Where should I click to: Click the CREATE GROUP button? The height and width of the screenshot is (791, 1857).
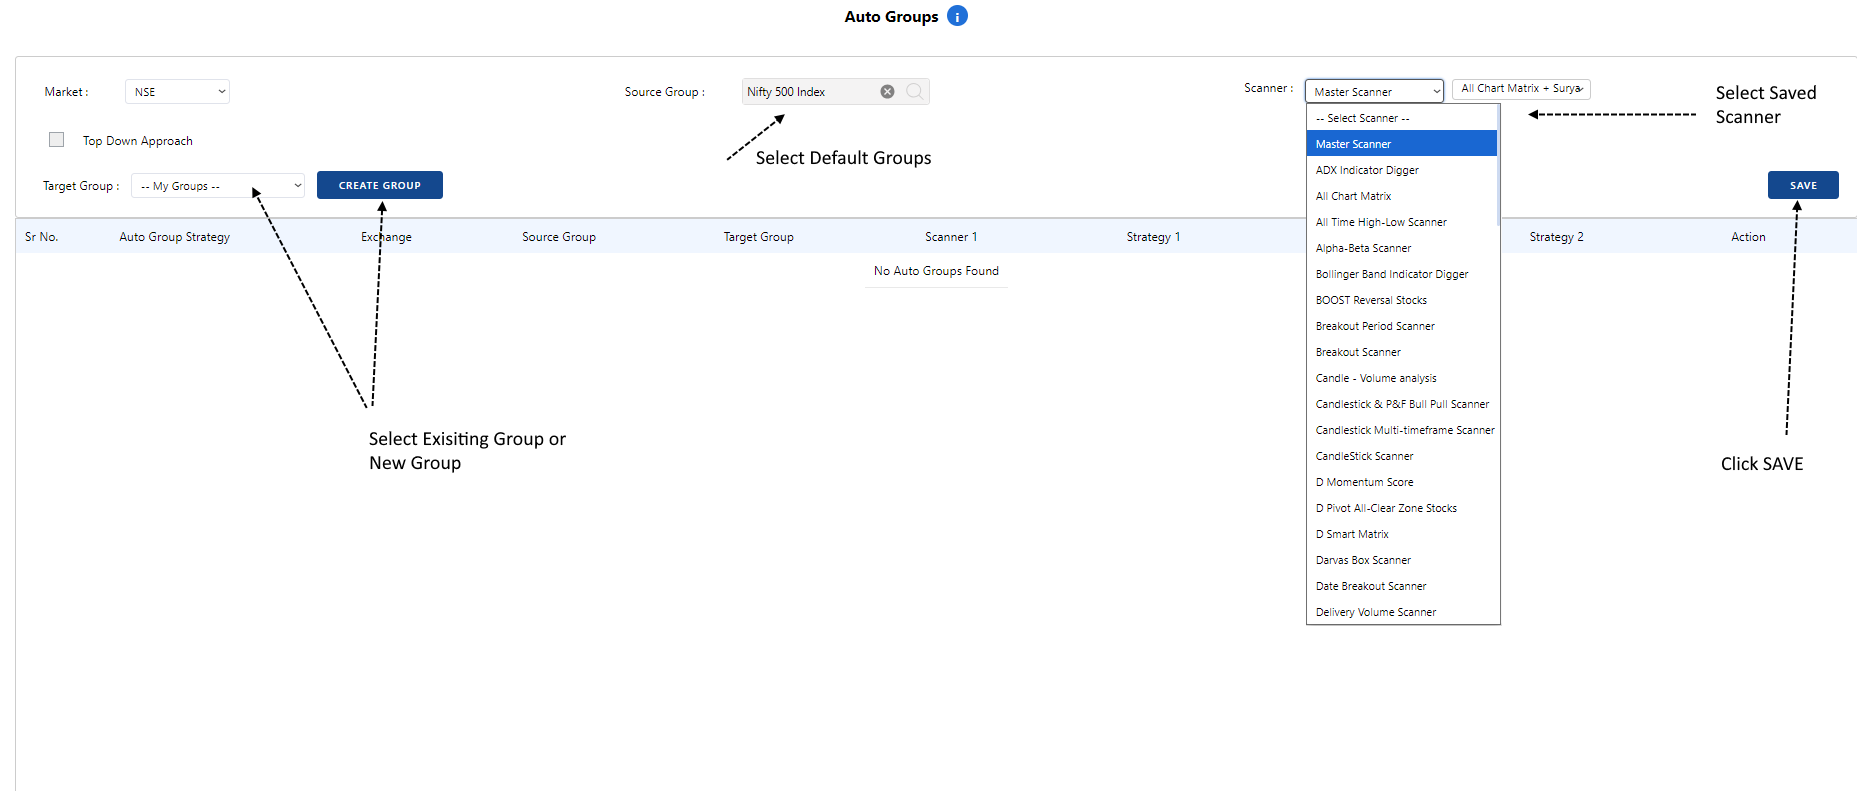click(380, 185)
